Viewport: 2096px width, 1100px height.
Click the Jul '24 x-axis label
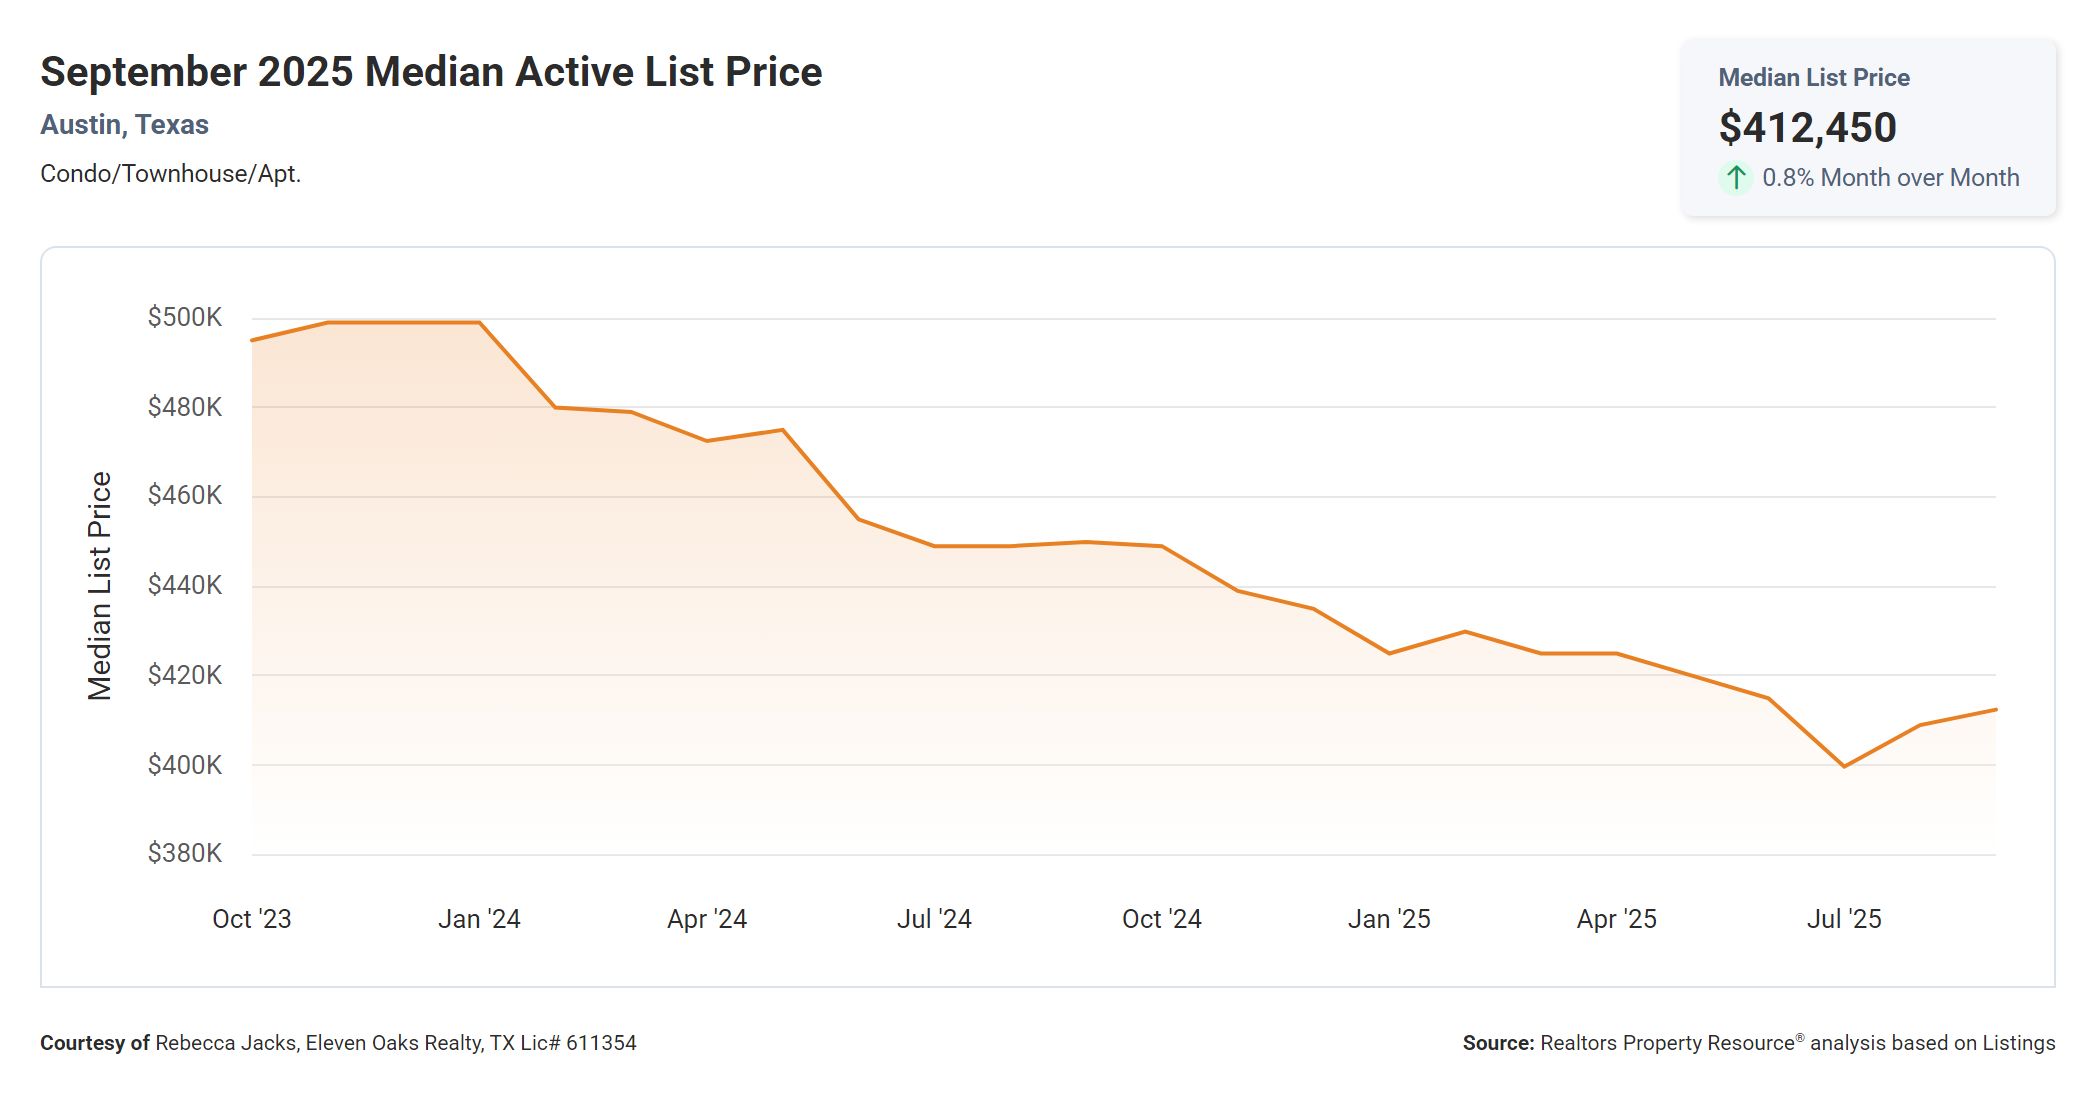point(934,919)
